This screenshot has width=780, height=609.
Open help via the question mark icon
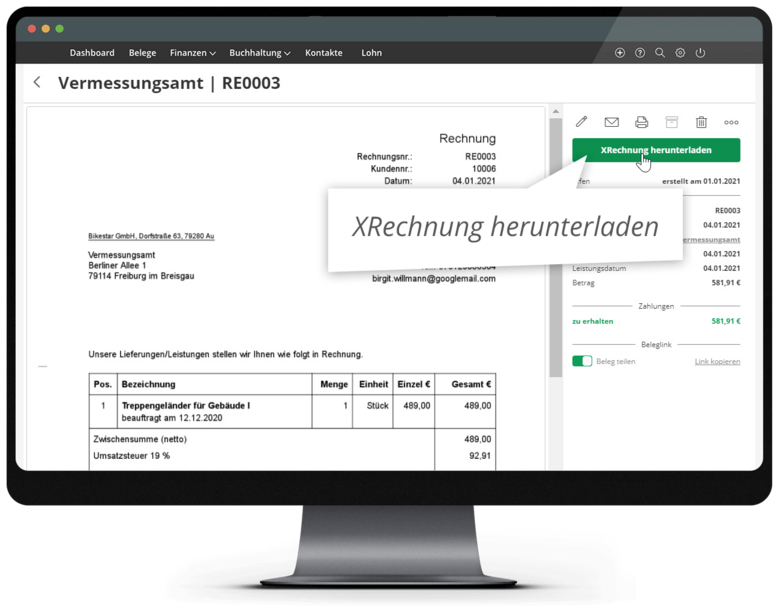640,53
